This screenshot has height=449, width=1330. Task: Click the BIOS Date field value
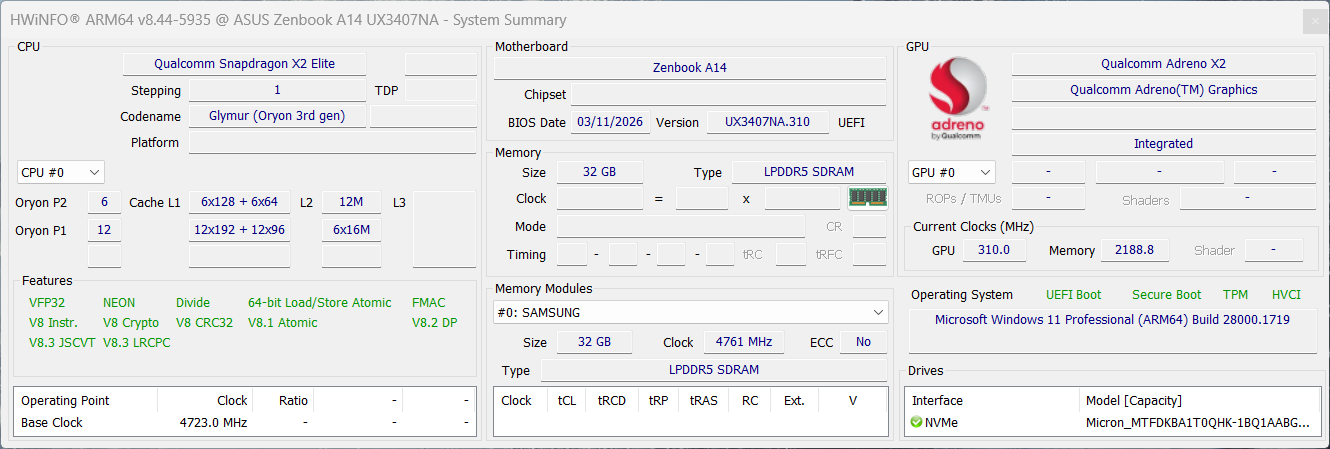[x=611, y=123]
